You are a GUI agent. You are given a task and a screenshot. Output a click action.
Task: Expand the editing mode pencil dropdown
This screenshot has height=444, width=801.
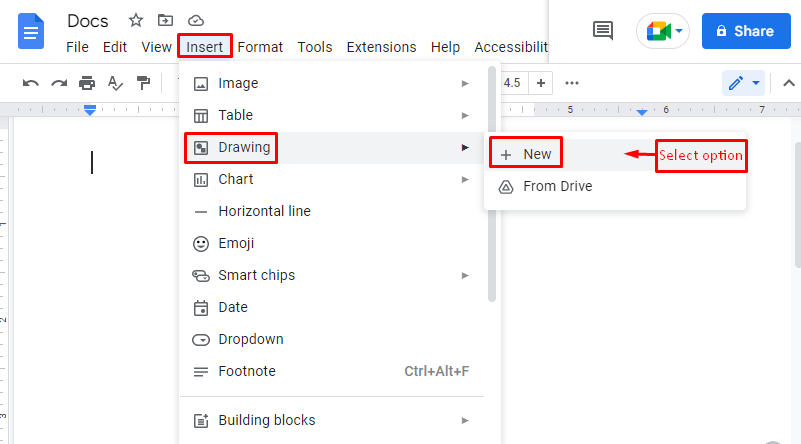[743, 83]
